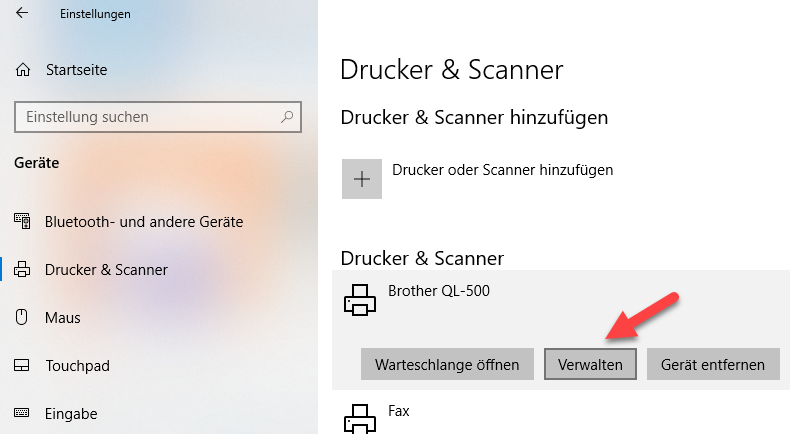Select the Maus mouse icon in the sidebar
The height and width of the screenshot is (434, 808).
coord(23,317)
